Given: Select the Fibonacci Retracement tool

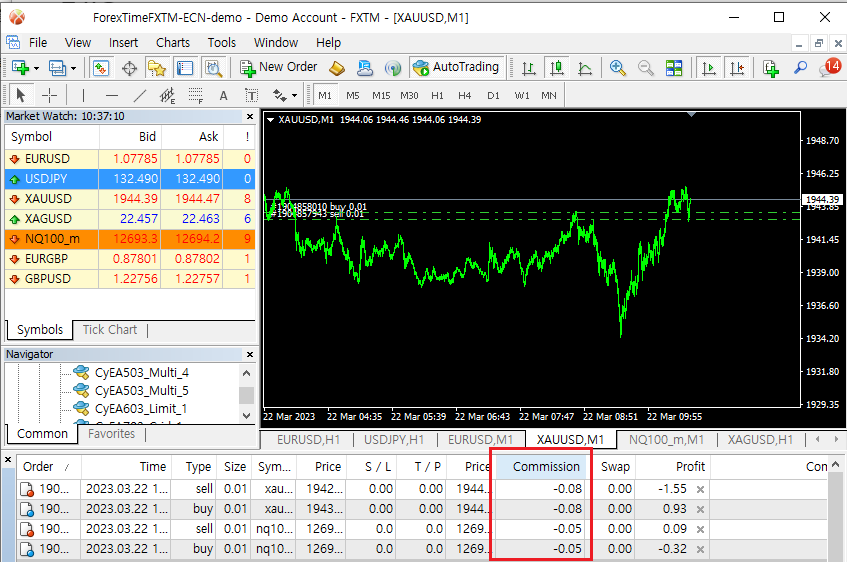Looking at the screenshot, I should point(196,96).
